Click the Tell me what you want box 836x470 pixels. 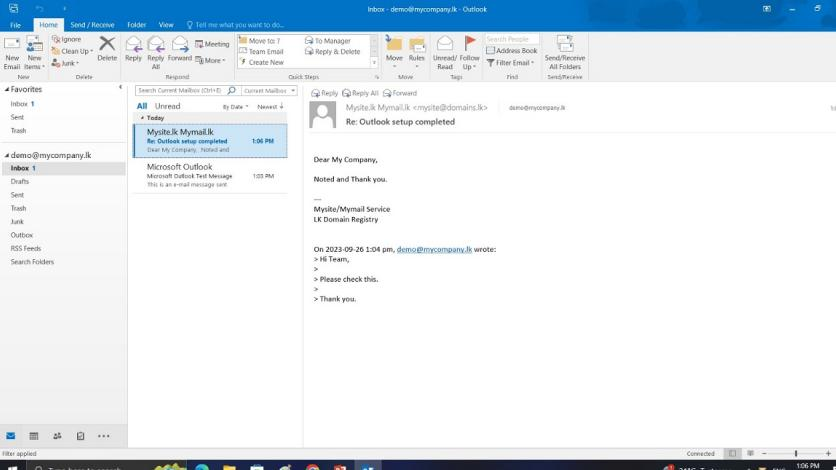point(235,25)
